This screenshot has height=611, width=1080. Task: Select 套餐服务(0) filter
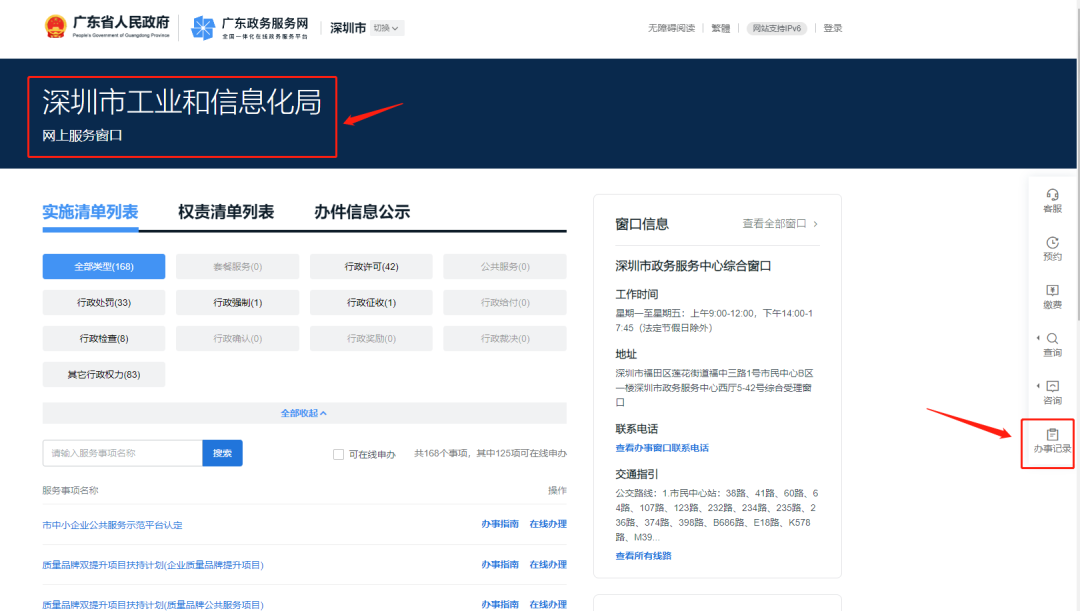(x=238, y=267)
